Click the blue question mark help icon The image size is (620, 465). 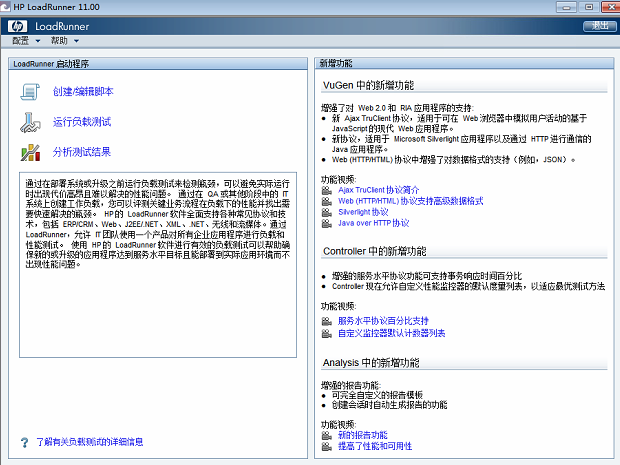[25, 442]
